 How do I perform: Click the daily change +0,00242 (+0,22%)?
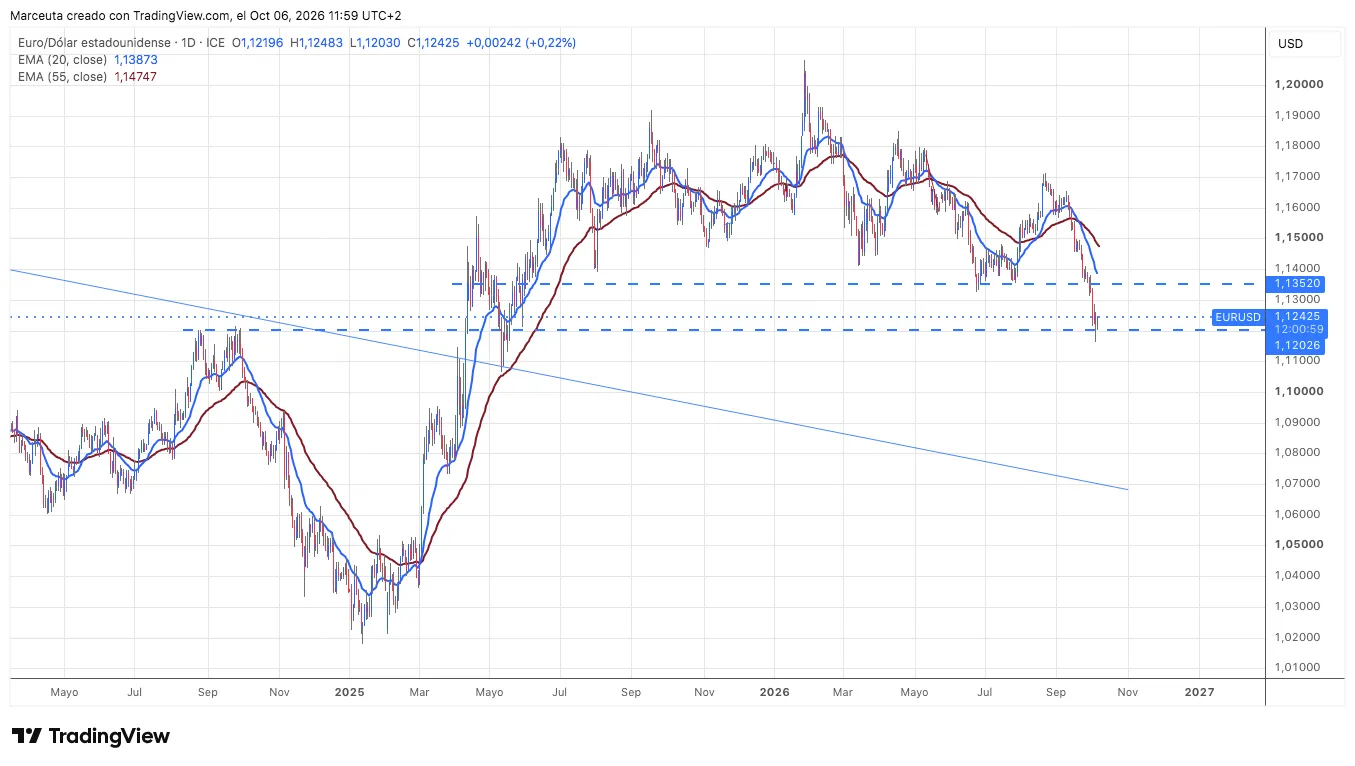(x=521, y=43)
